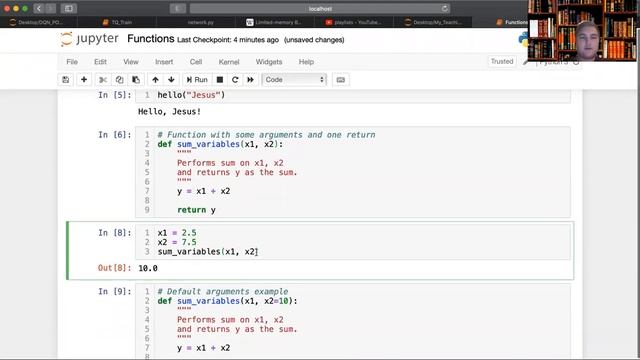This screenshot has height=360, width=640.
Task: Click the 10.0 output value
Action: click(x=148, y=268)
